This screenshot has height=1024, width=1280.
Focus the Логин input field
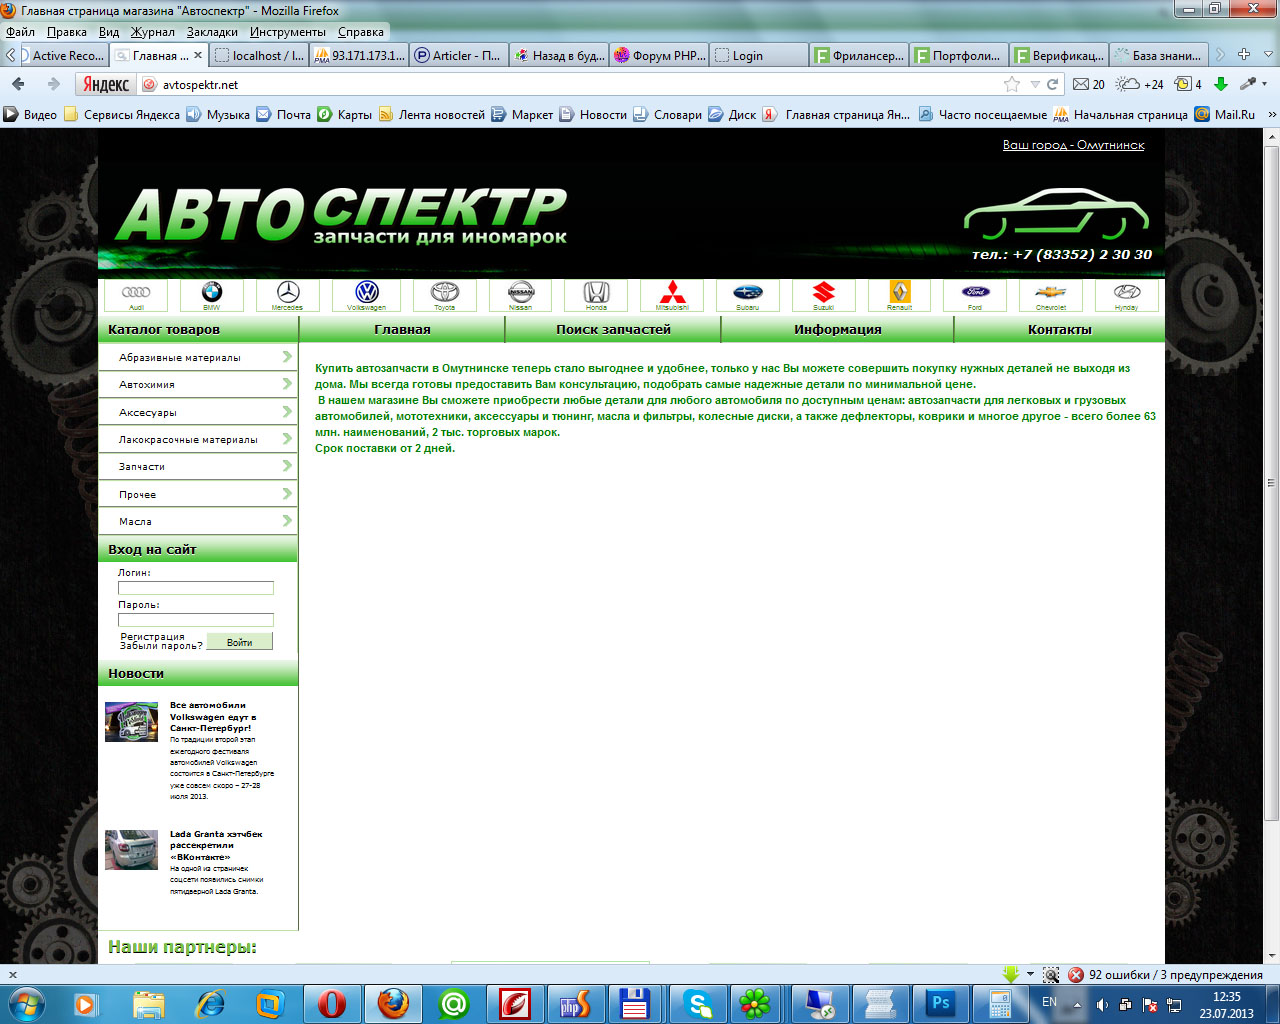[x=196, y=588]
